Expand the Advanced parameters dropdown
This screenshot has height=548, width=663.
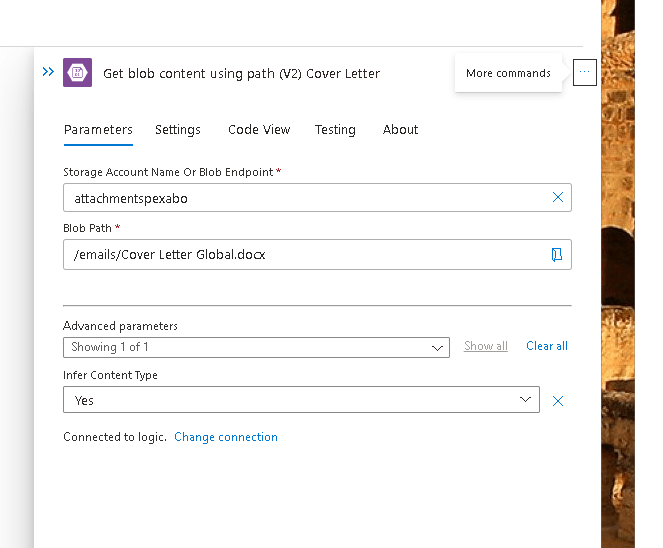coord(256,348)
